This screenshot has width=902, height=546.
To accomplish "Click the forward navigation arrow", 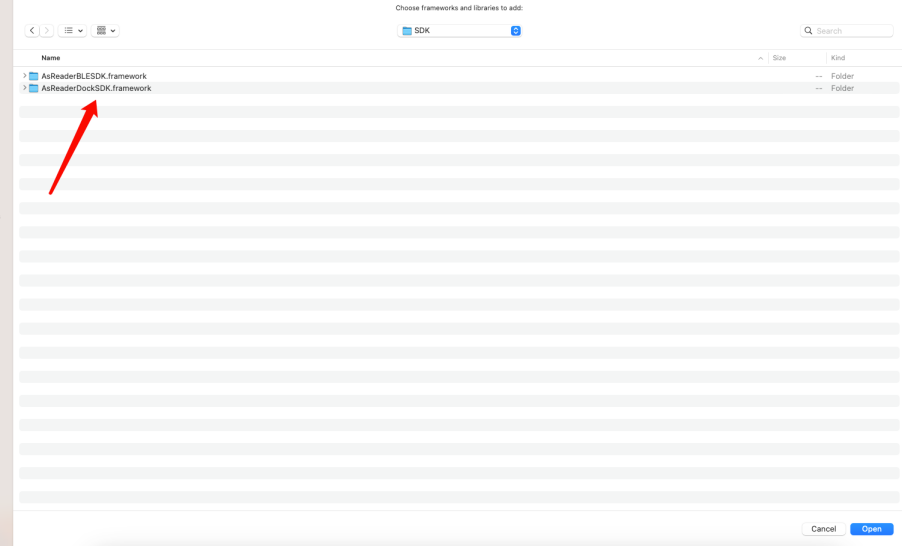I will (x=46, y=31).
